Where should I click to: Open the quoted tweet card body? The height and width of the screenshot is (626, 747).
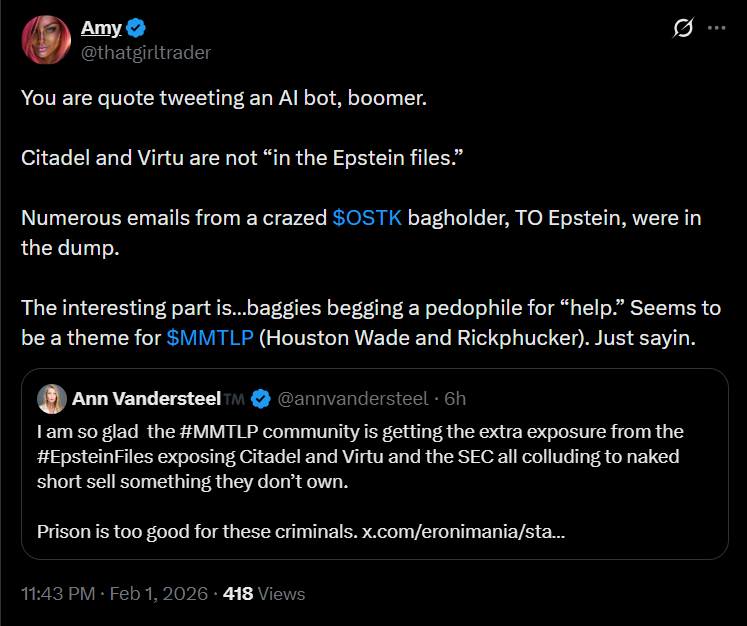(375, 464)
